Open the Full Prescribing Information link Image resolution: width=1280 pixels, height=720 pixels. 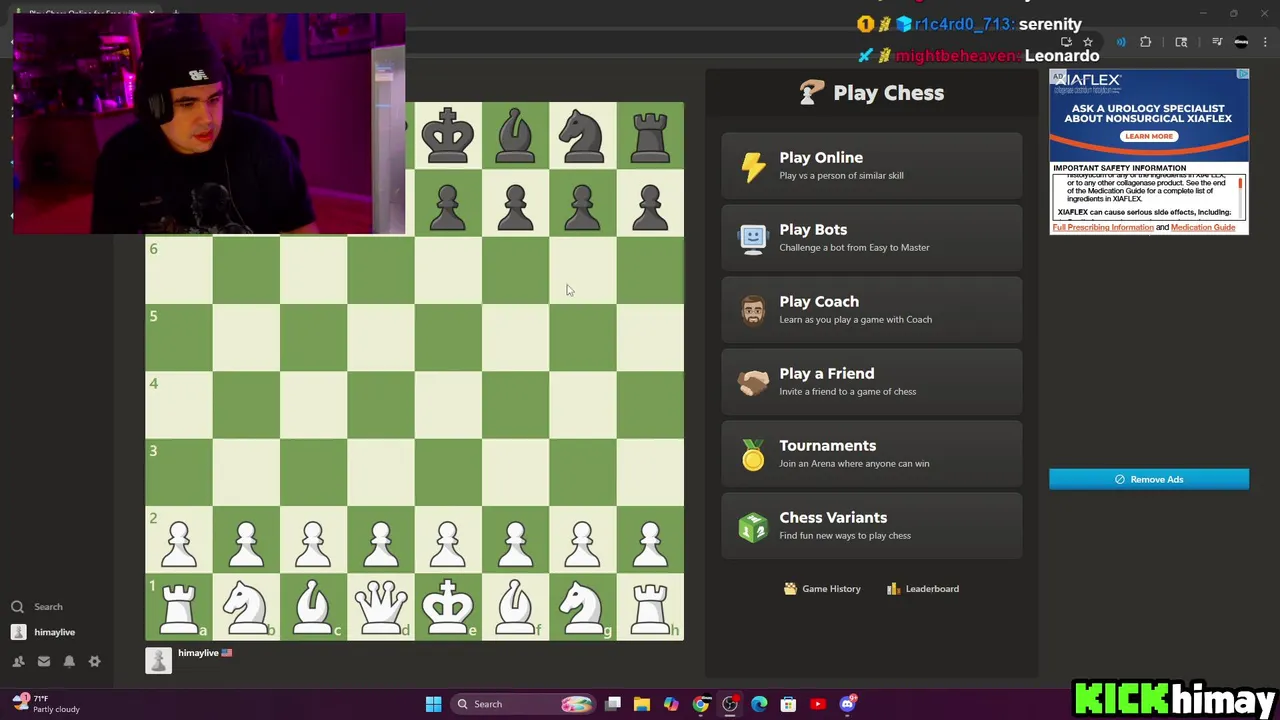click(x=1103, y=227)
